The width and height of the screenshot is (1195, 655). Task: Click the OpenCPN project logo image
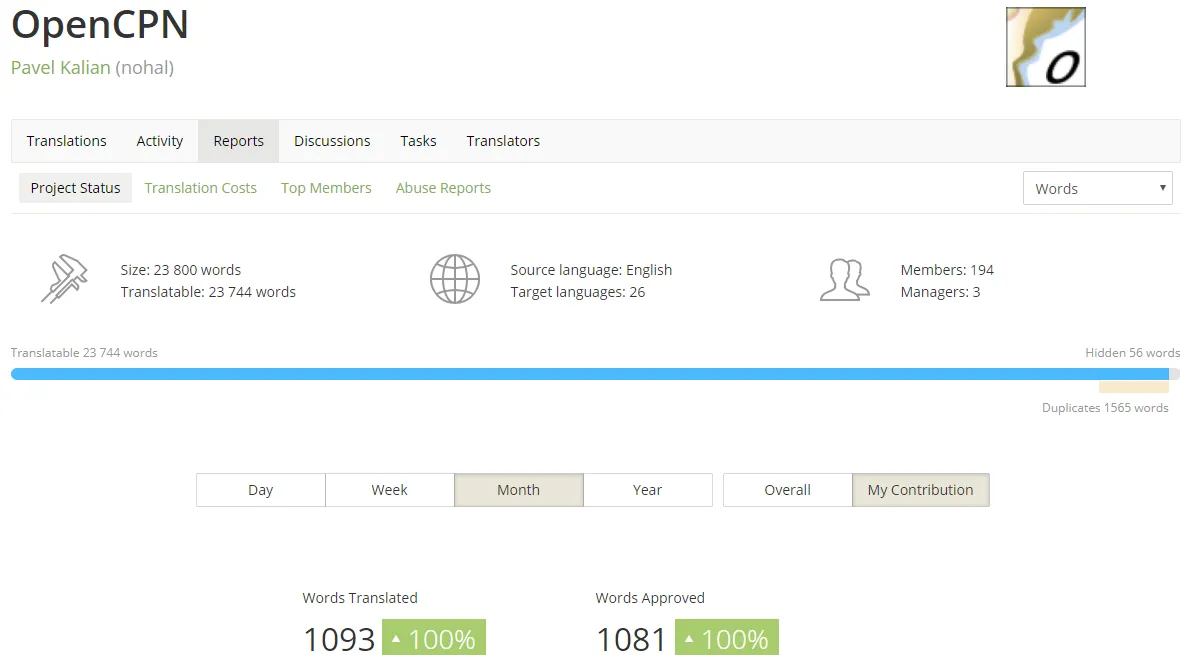click(1046, 47)
